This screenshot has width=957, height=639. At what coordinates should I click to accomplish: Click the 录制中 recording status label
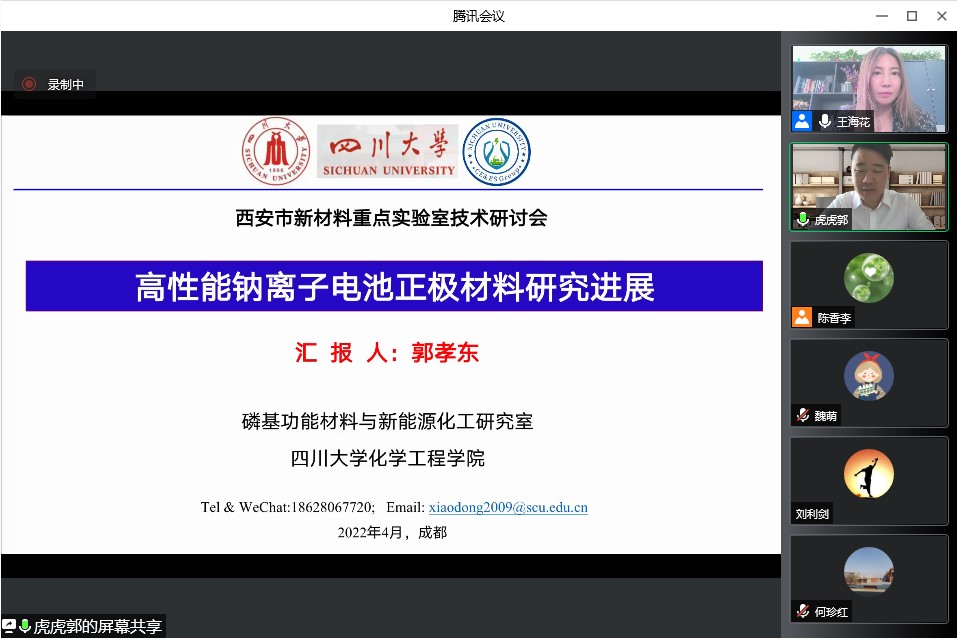[66, 85]
